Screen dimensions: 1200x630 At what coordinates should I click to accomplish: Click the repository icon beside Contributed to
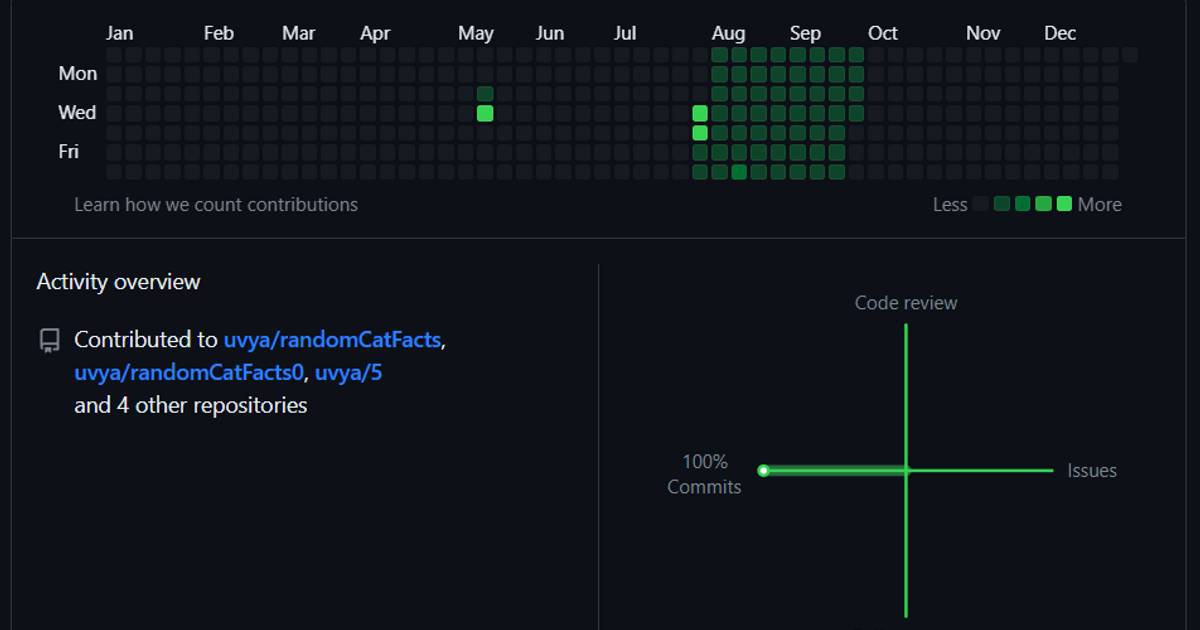click(49, 341)
